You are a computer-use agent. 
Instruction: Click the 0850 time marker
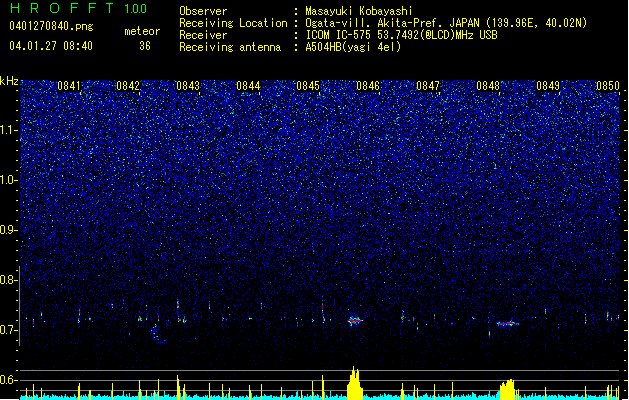(608, 85)
